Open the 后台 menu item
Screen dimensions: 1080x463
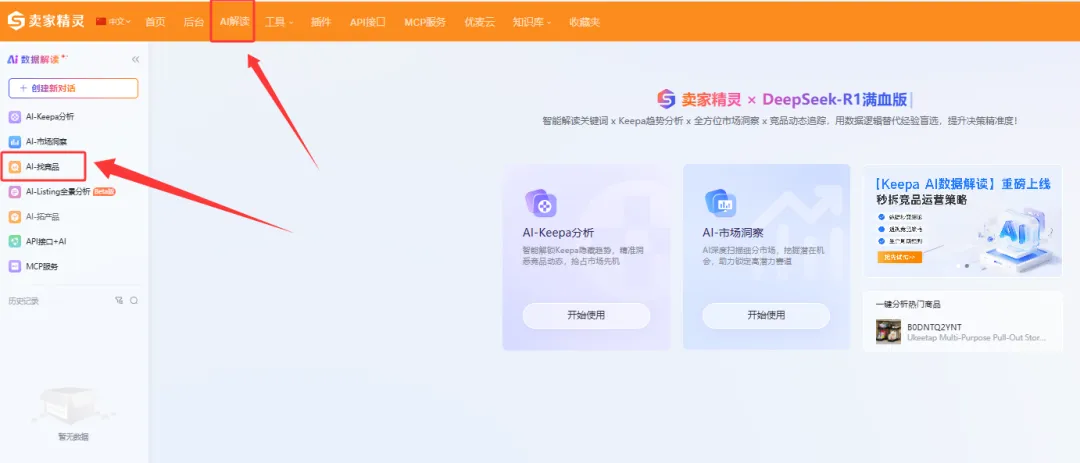click(194, 21)
